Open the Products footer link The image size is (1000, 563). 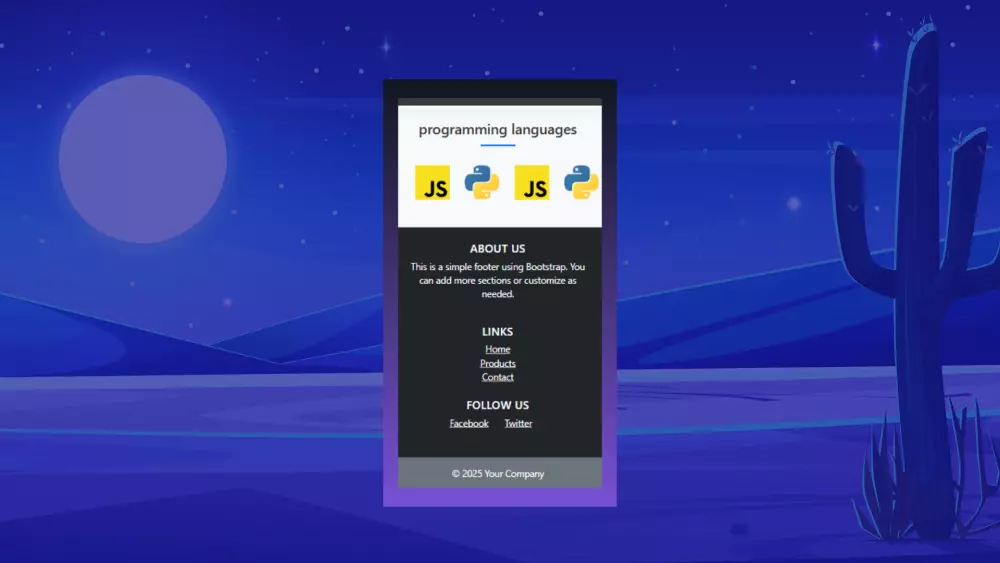coord(497,363)
